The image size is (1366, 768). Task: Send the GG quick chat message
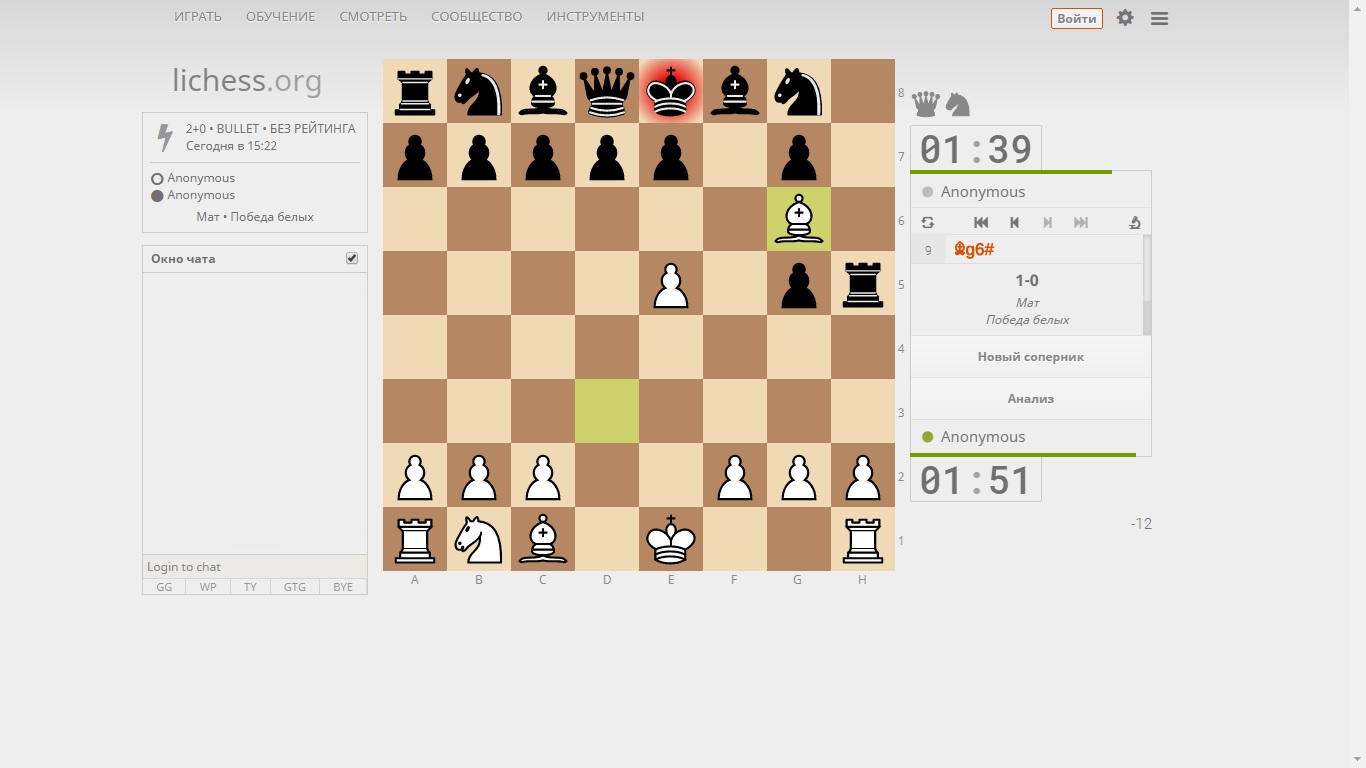[164, 587]
